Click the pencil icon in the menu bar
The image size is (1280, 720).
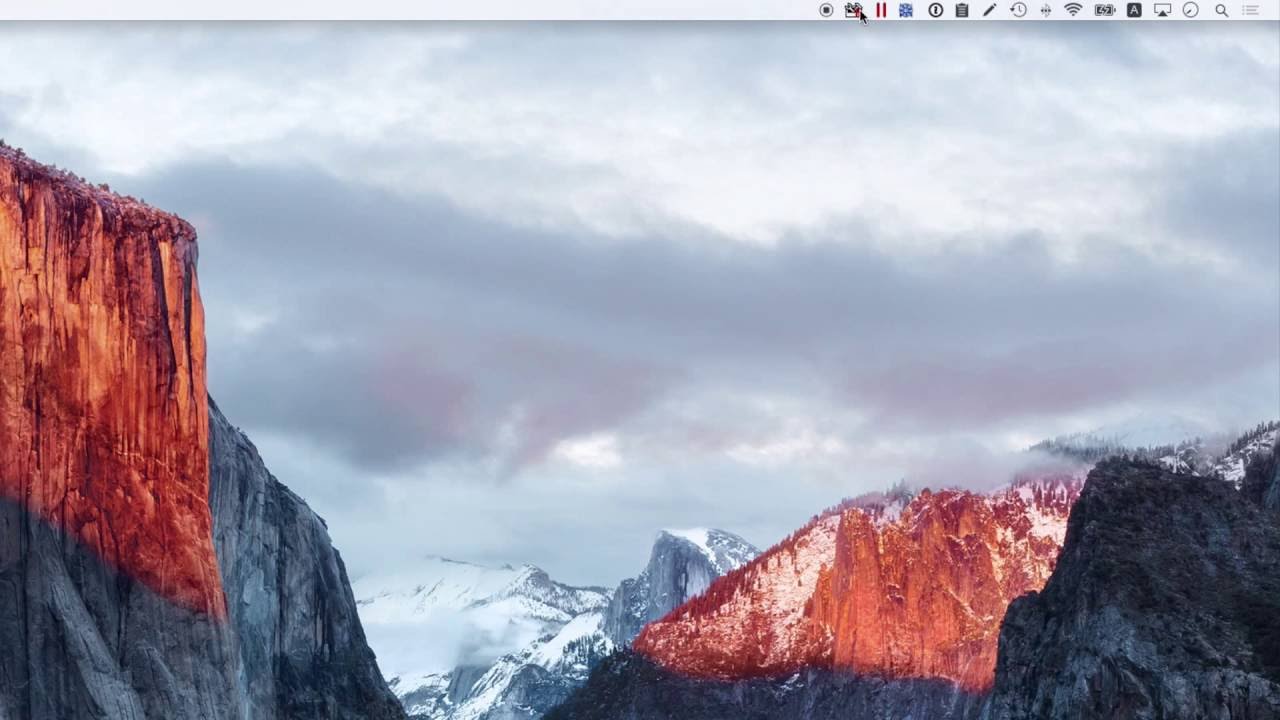[990, 10]
